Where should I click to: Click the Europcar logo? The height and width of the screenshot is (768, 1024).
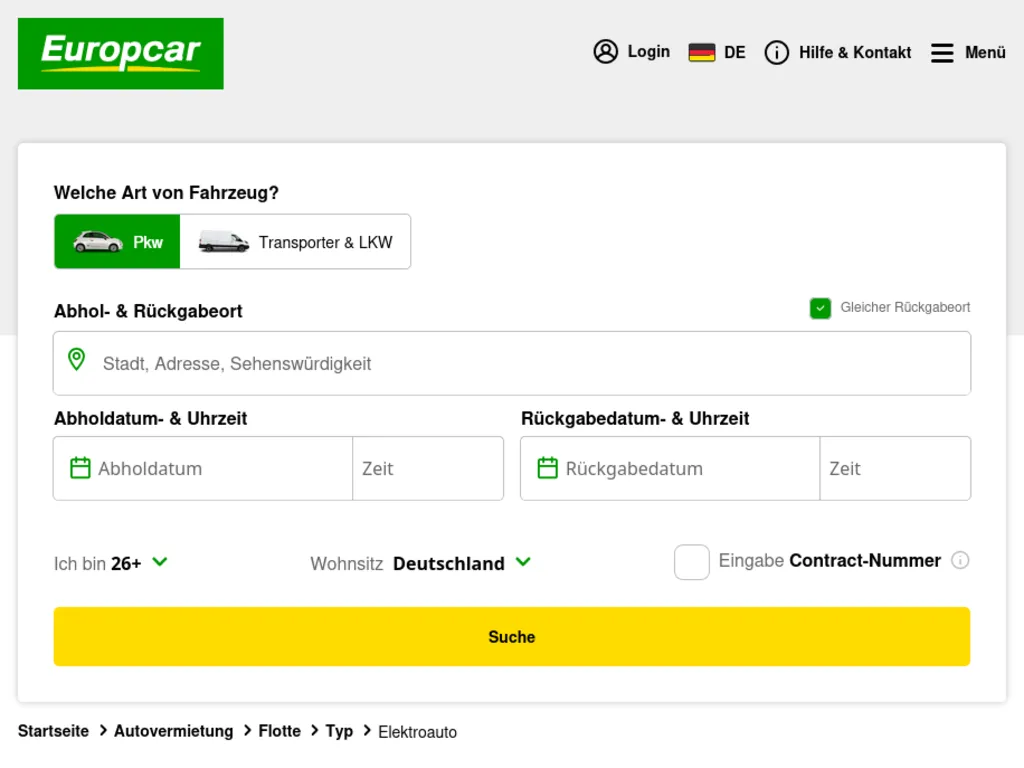120,53
